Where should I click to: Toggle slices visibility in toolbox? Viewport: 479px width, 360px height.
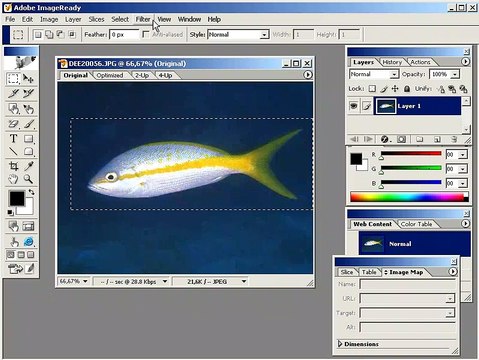(29, 226)
